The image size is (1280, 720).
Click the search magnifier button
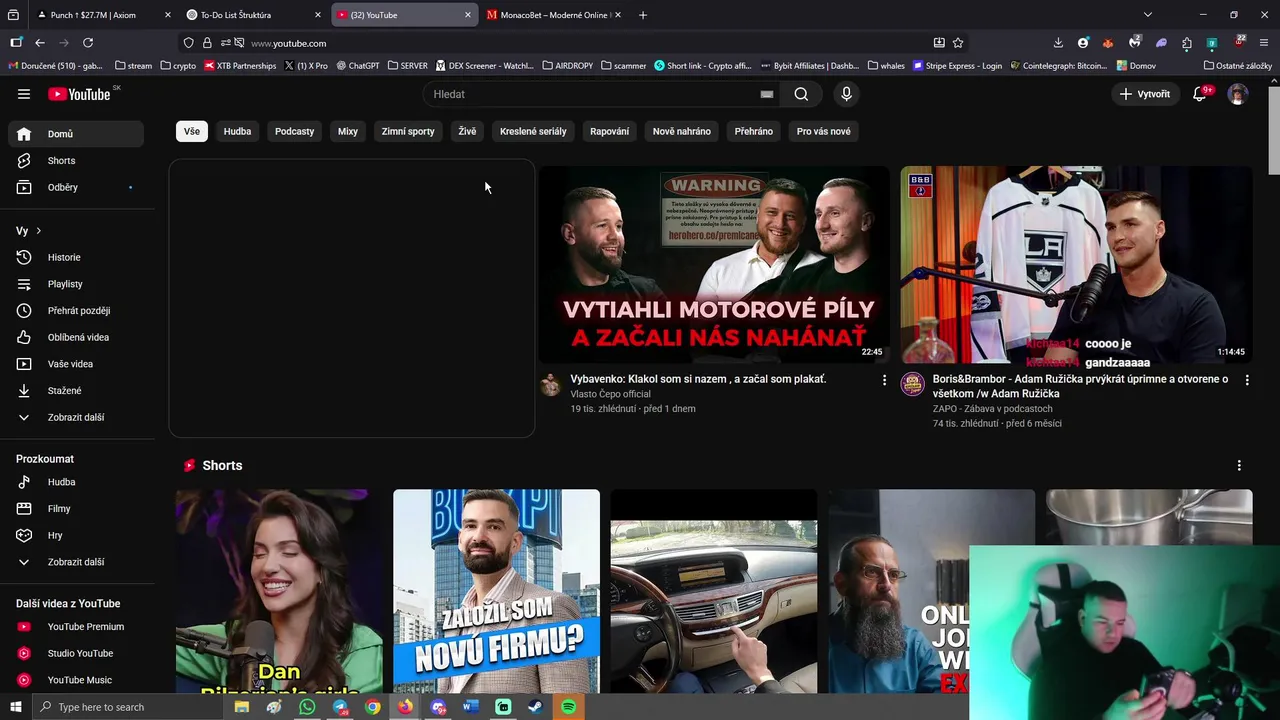click(x=801, y=94)
